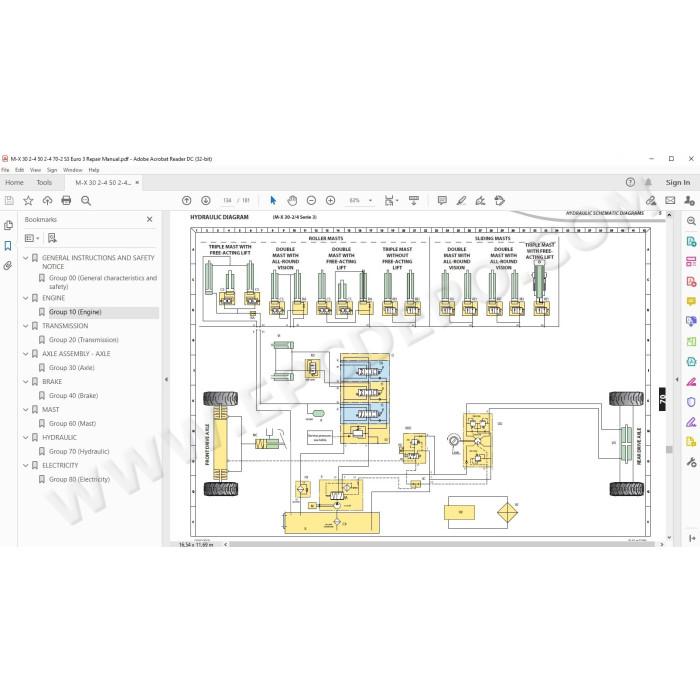The image size is (700, 700).
Task: Send file by email envelope icon
Action: click(x=670, y=200)
